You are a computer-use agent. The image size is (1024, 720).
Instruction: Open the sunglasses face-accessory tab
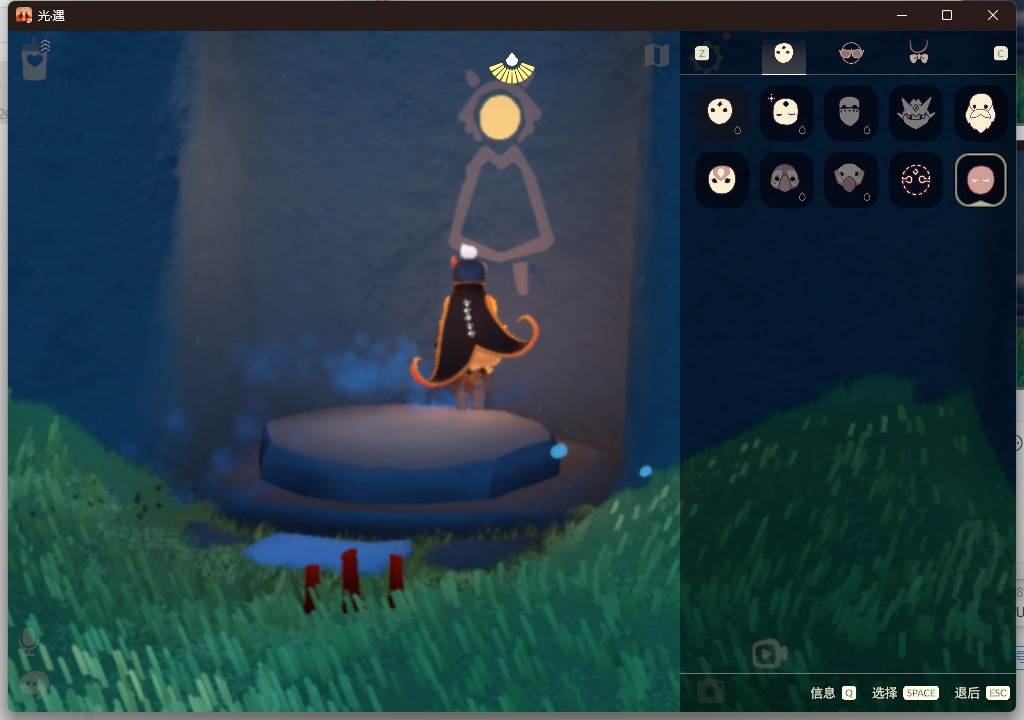pos(850,53)
